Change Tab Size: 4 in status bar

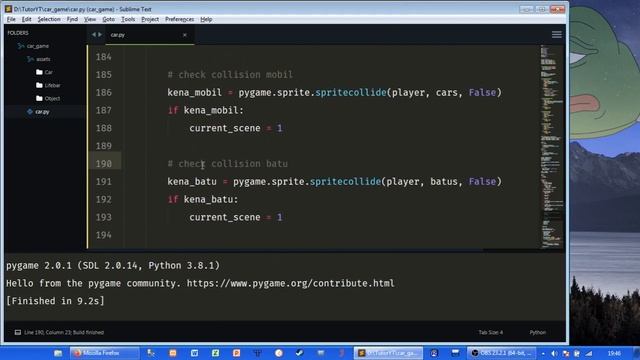(491, 332)
